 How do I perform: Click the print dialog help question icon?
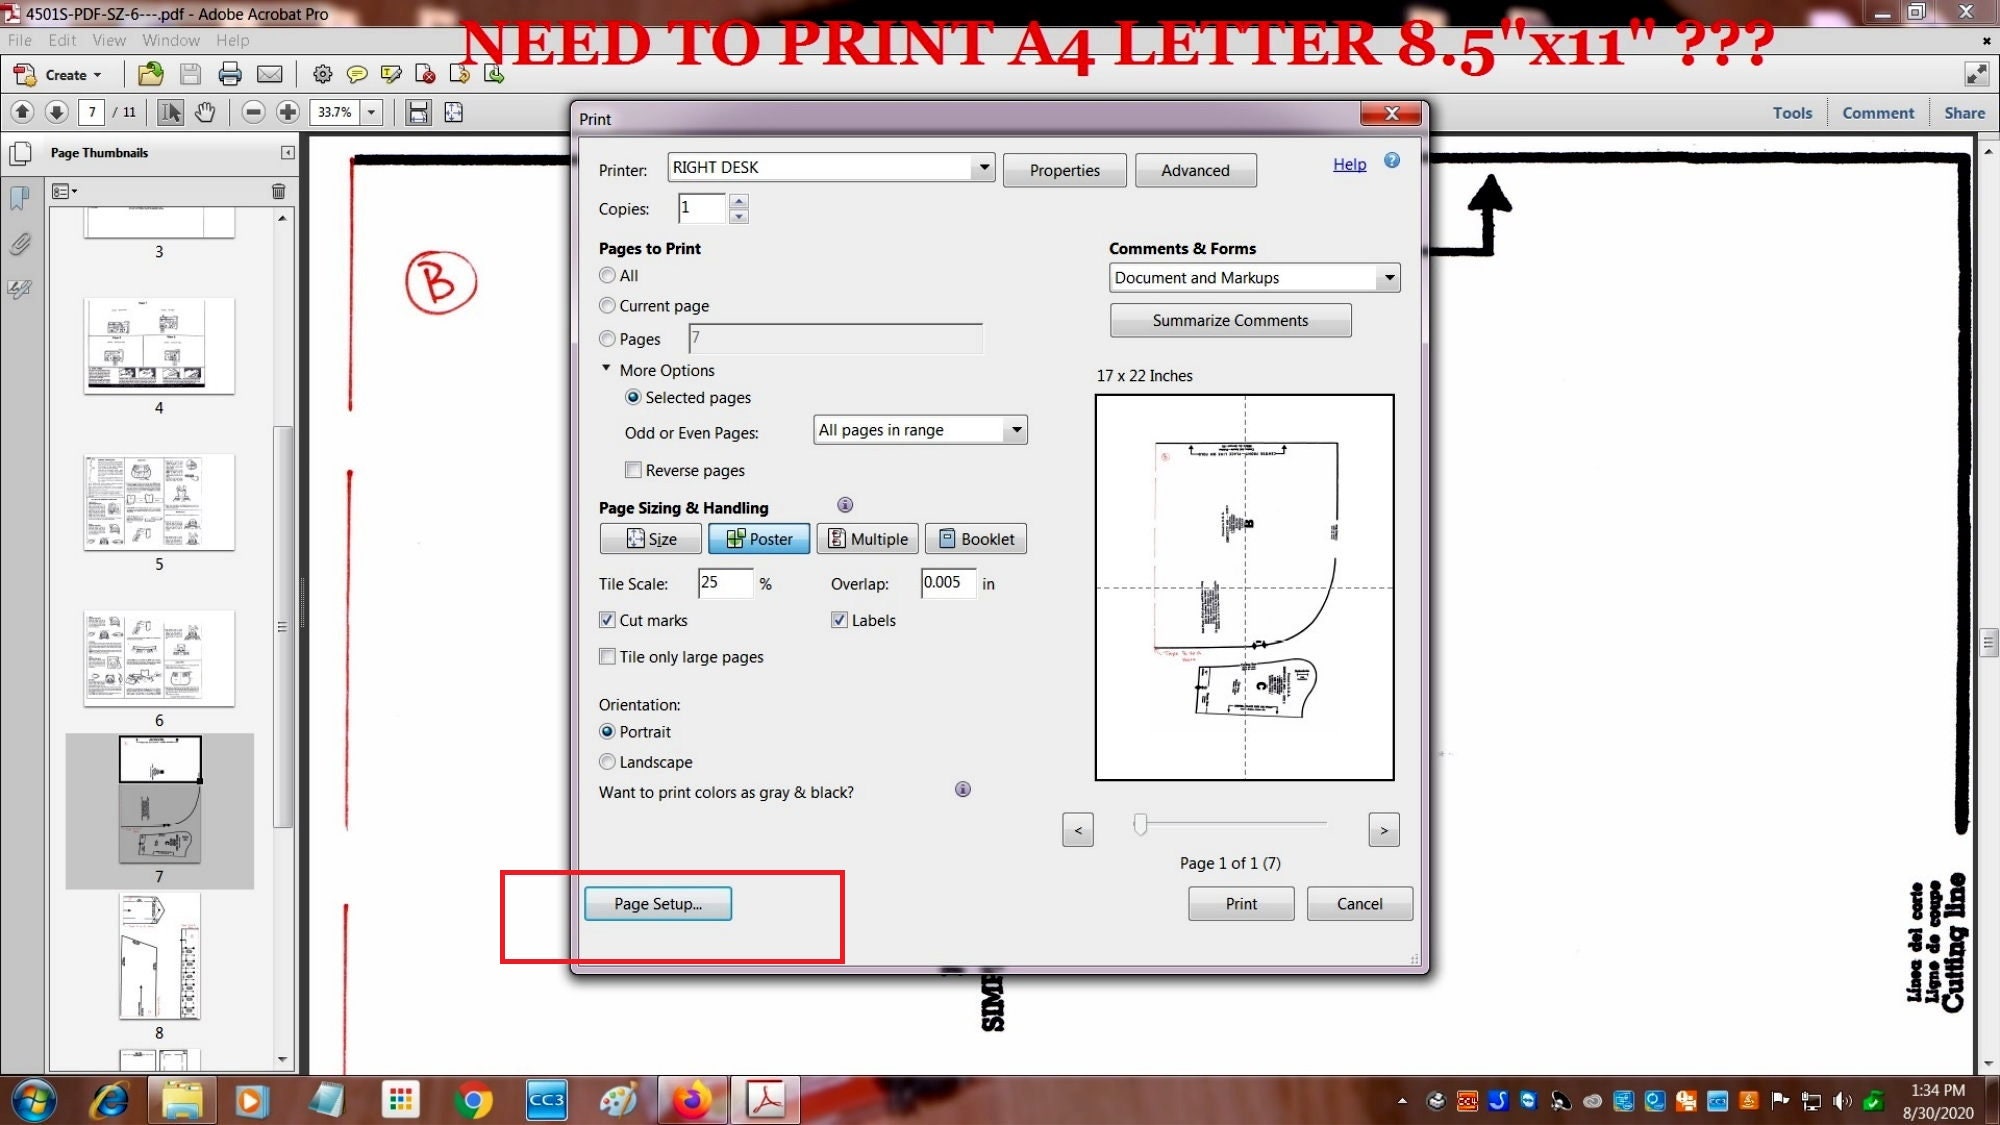pos(1392,161)
